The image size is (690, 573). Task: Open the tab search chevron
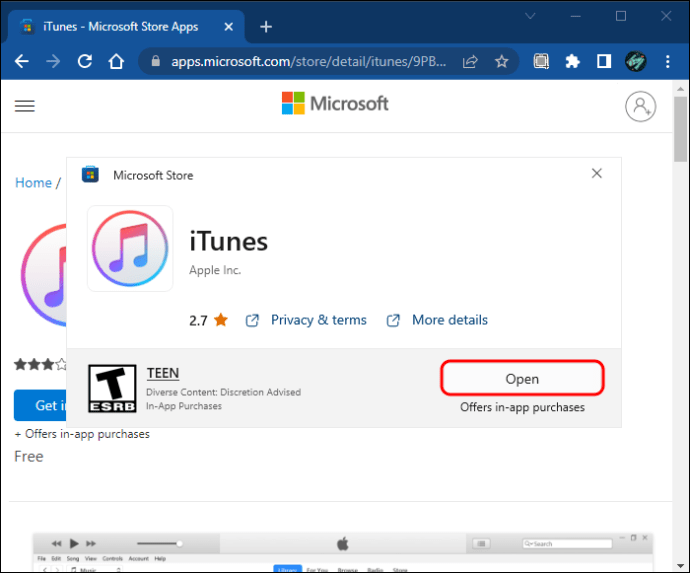(530, 16)
